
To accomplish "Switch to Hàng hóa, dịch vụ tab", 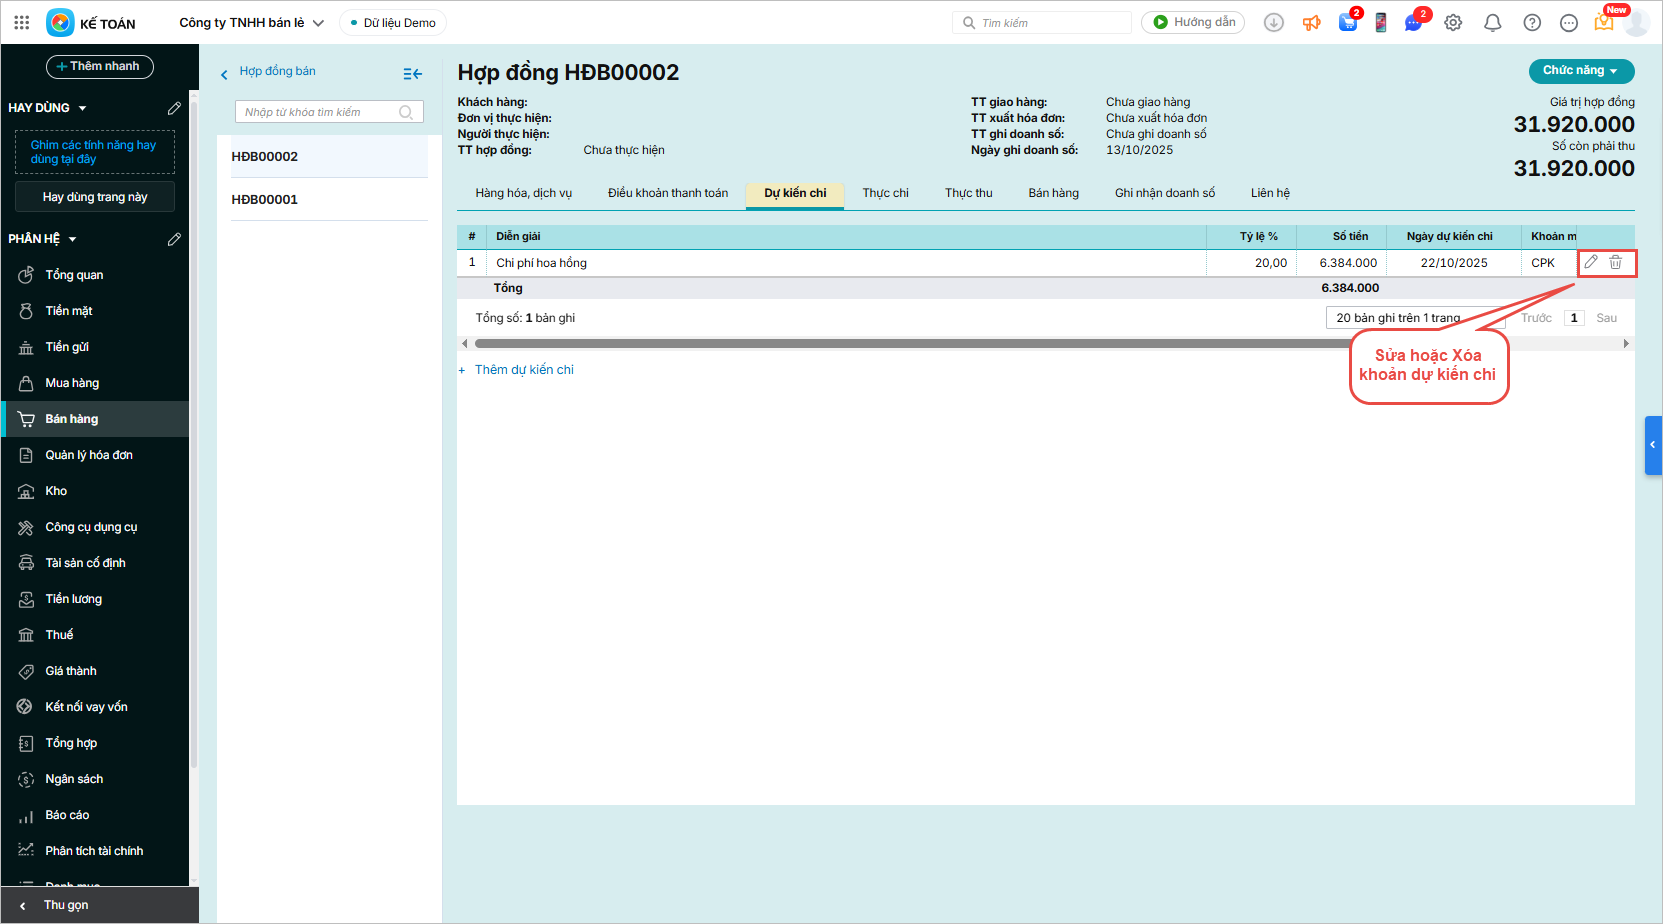I will click(x=523, y=193).
